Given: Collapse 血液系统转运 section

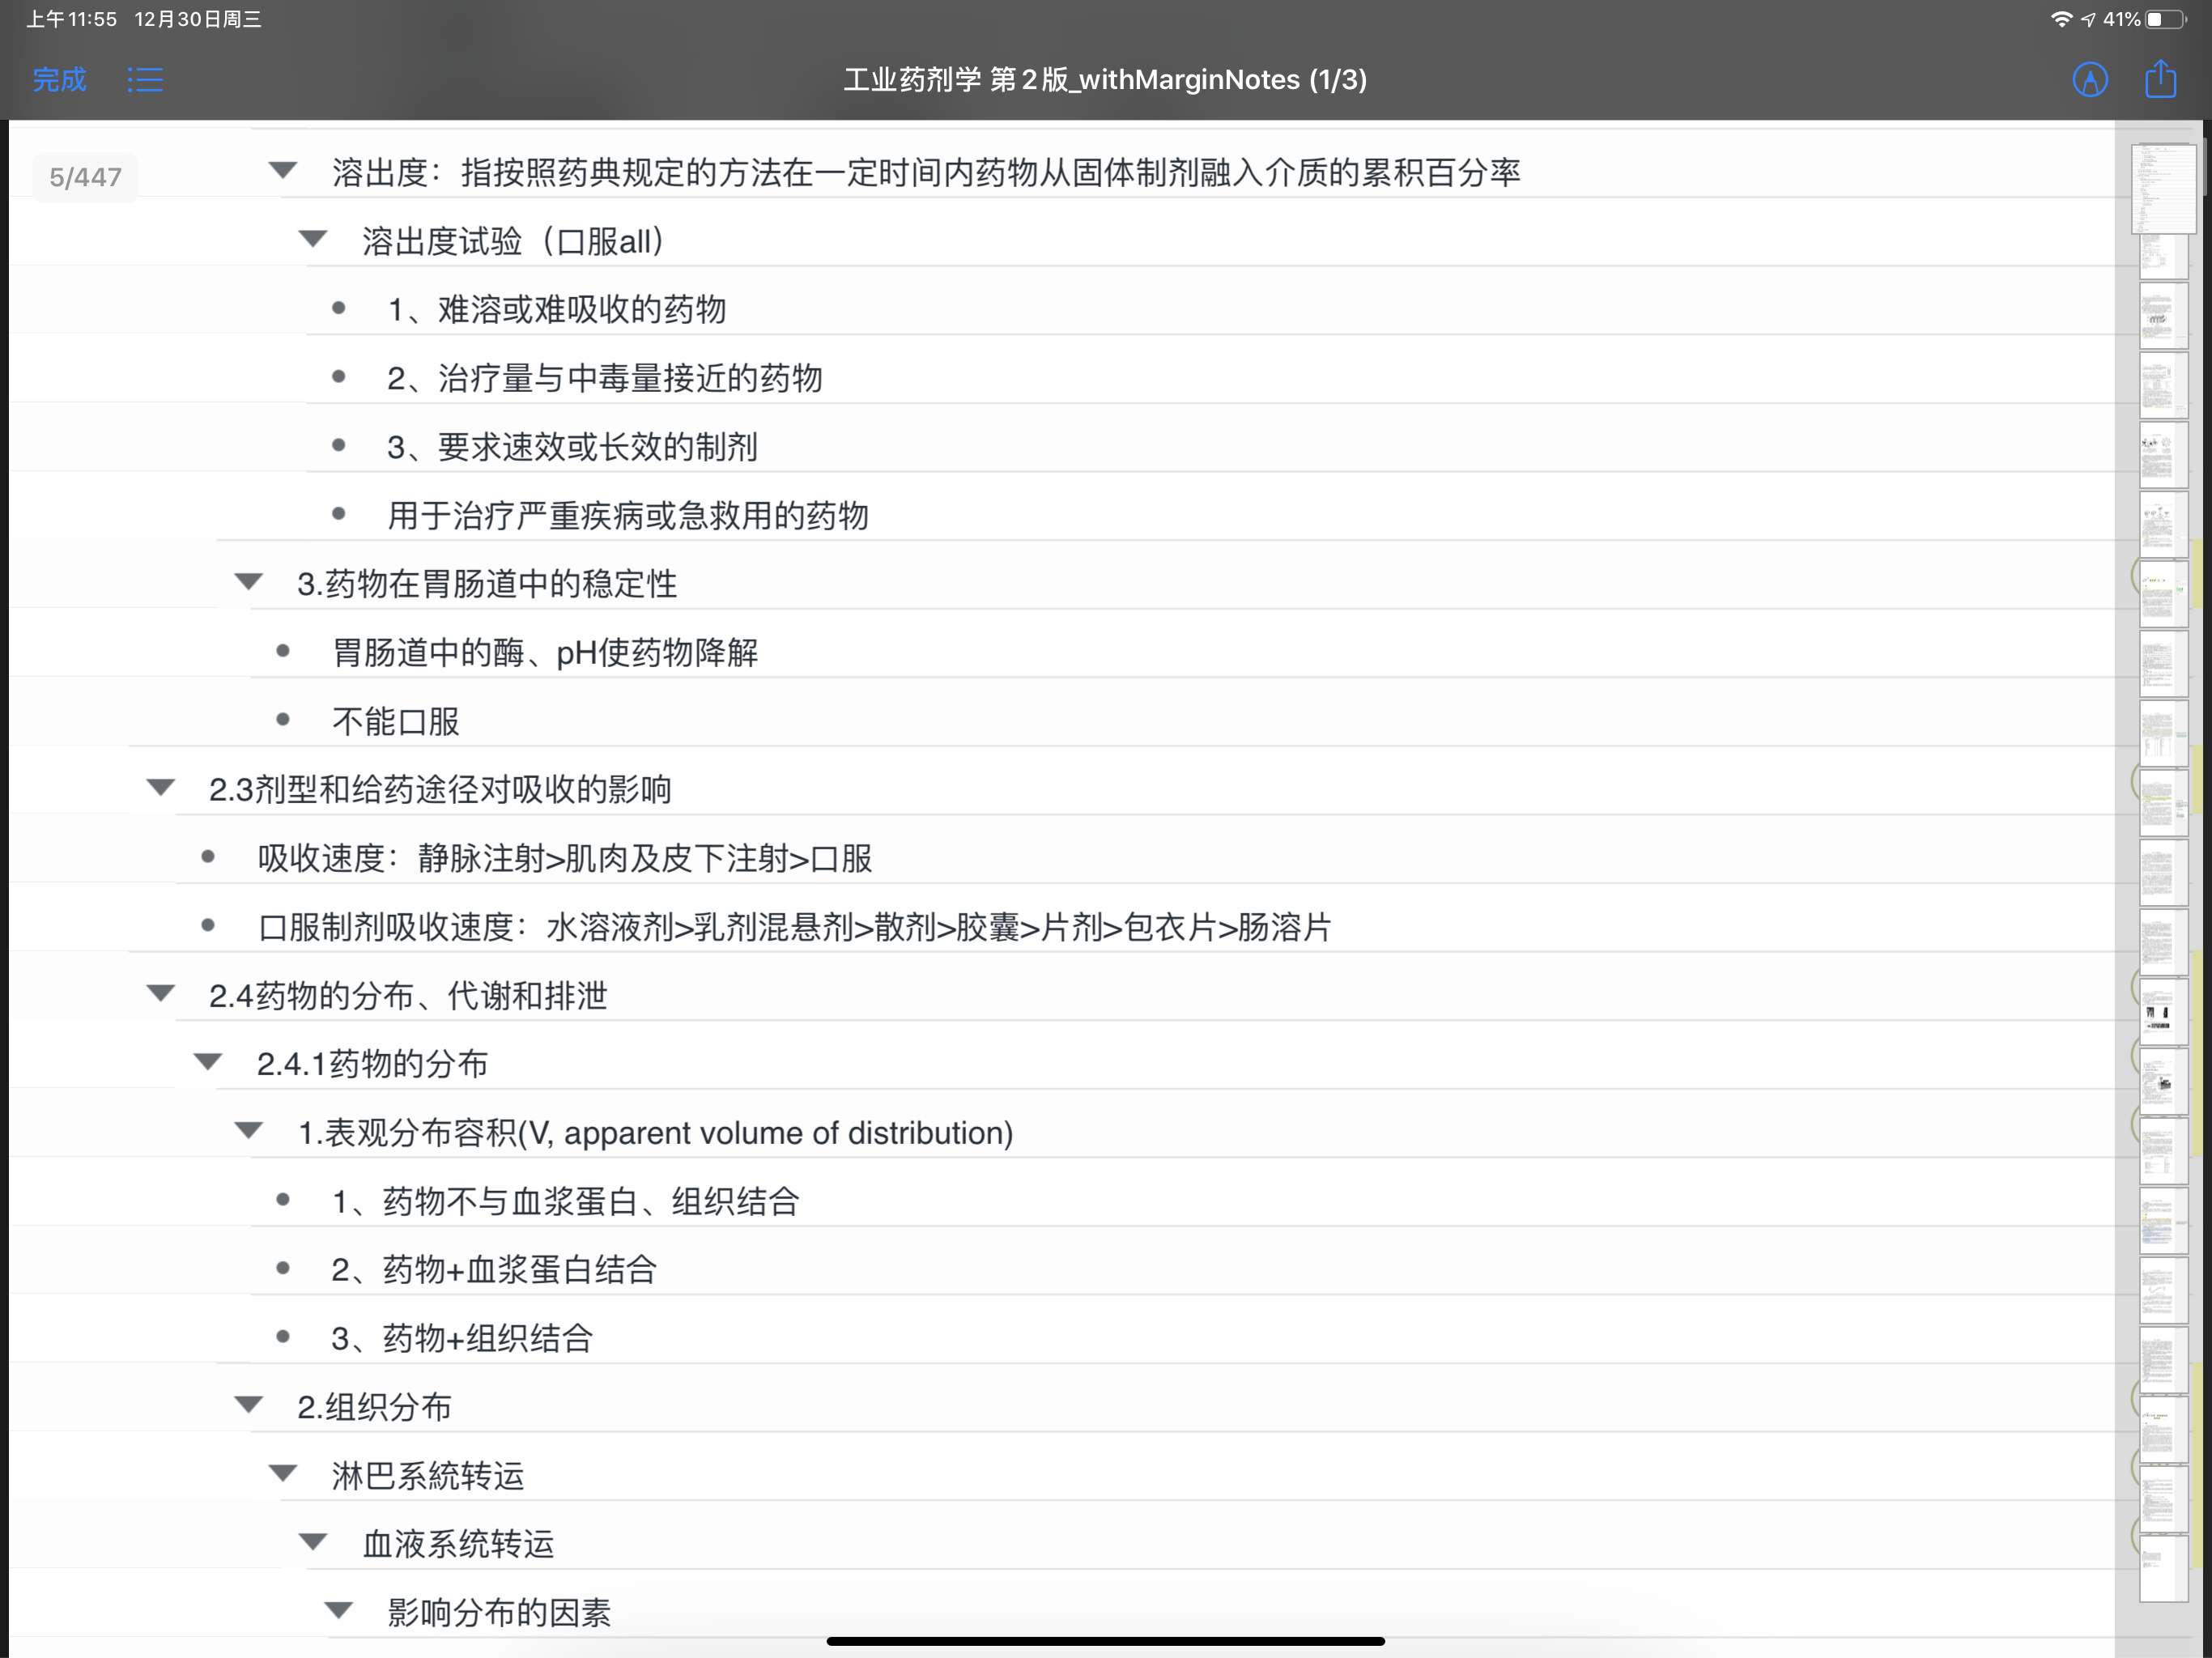Looking at the screenshot, I should (313, 1542).
